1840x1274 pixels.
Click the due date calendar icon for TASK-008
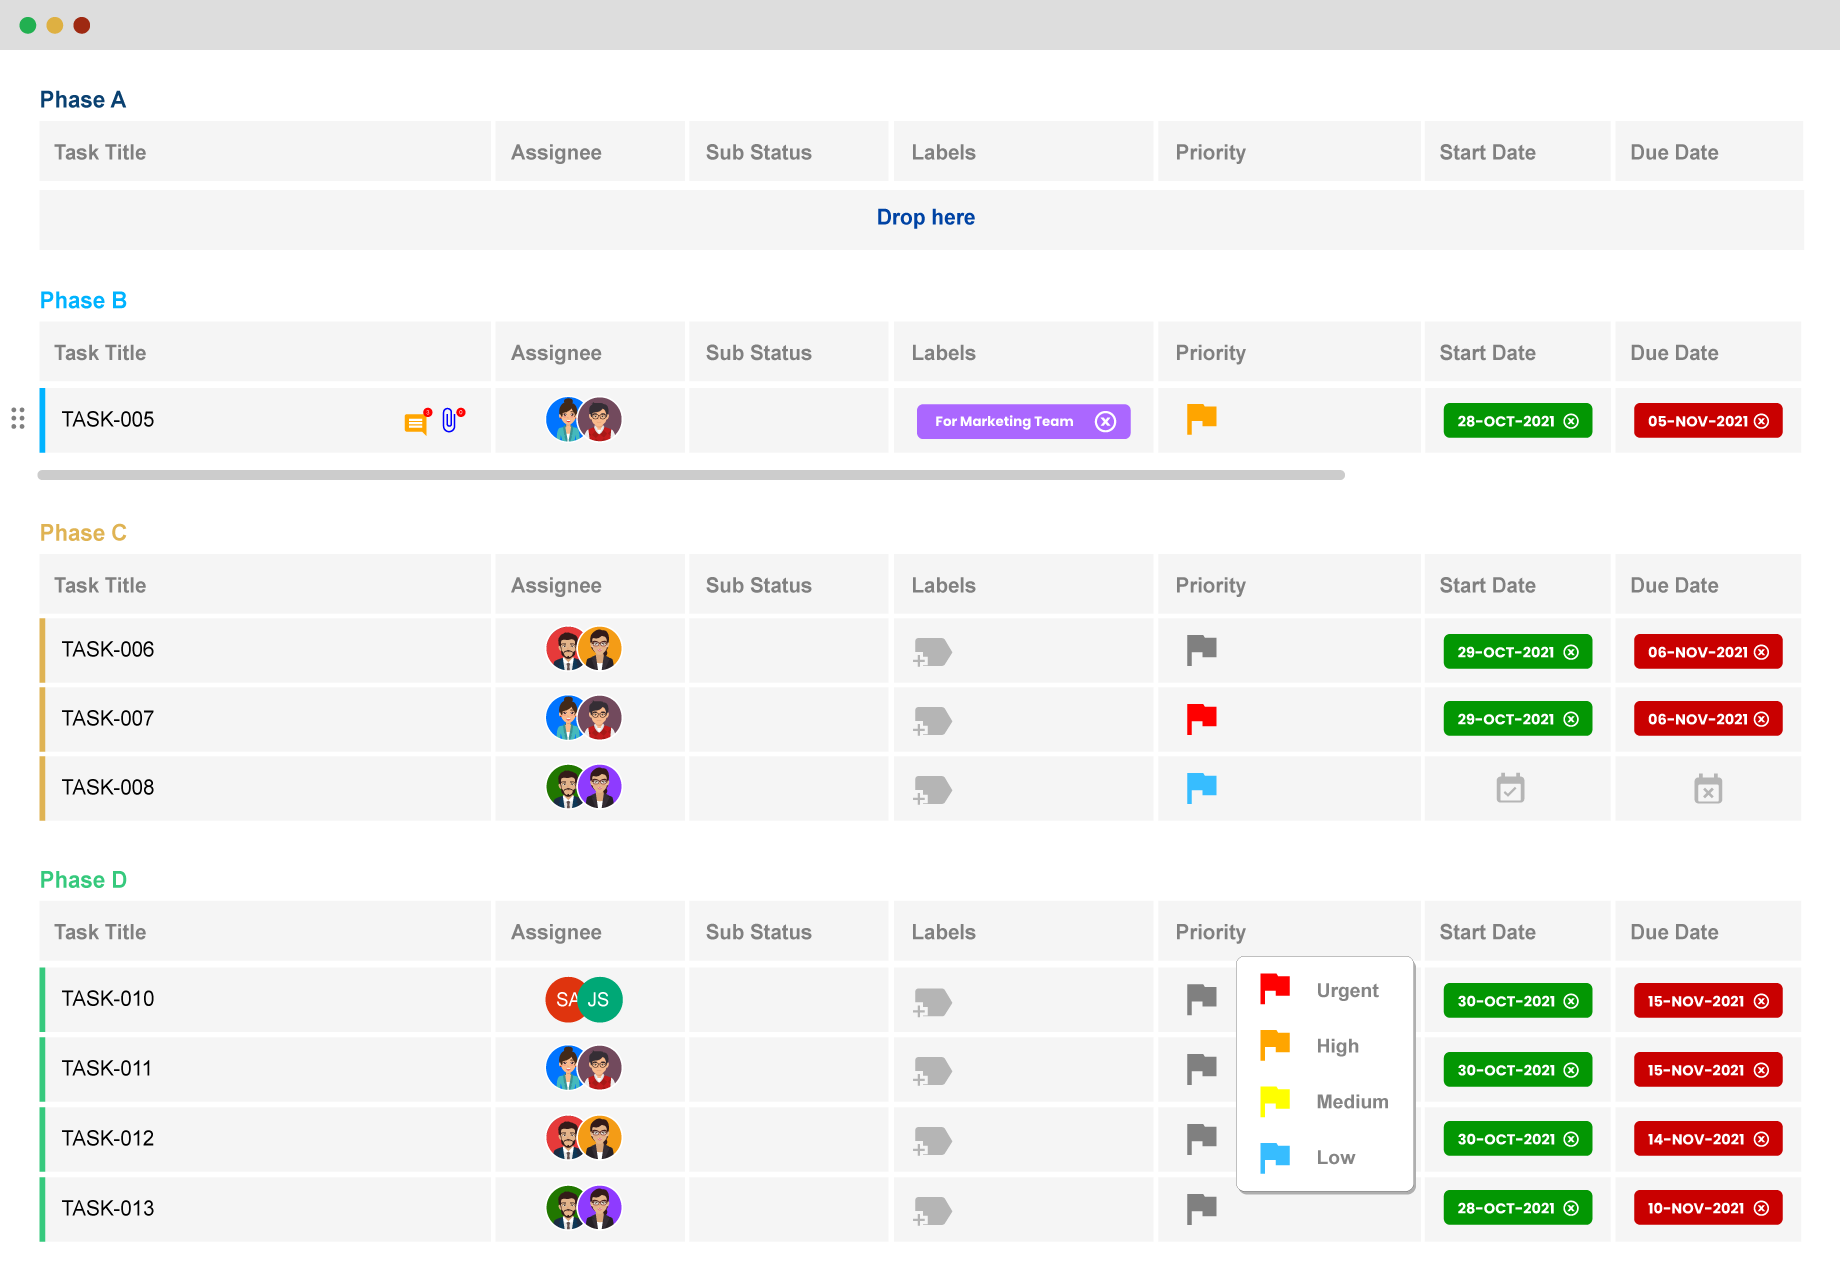click(x=1708, y=788)
